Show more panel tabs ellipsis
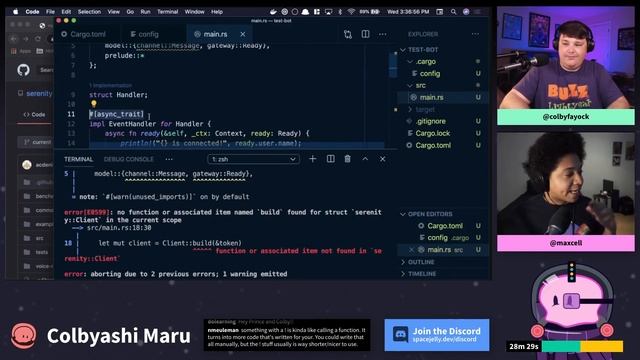The image size is (640, 360). point(169,159)
